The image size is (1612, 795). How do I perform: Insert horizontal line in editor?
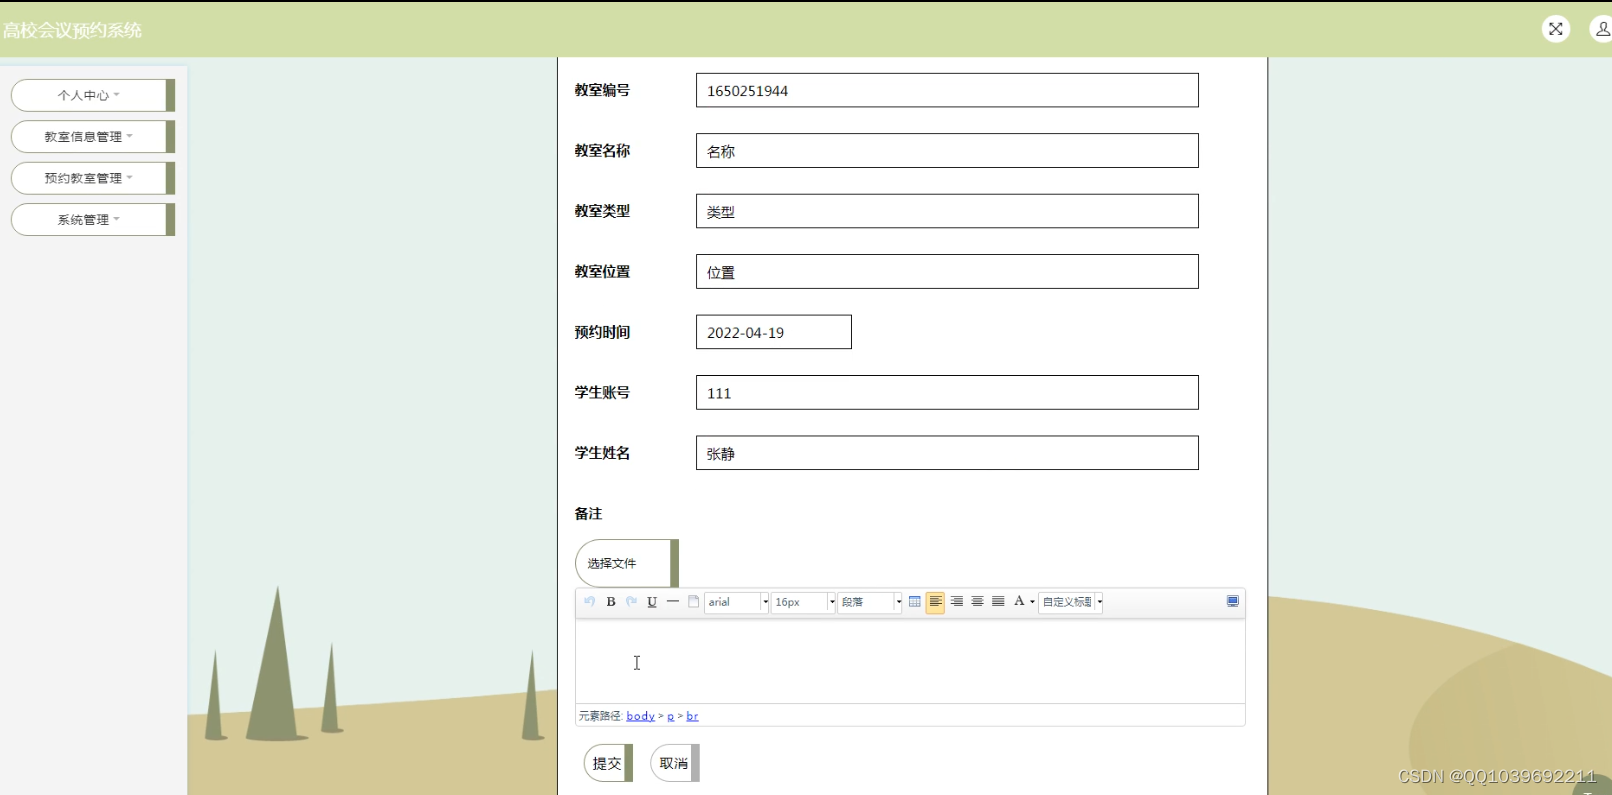pyautogui.click(x=673, y=602)
